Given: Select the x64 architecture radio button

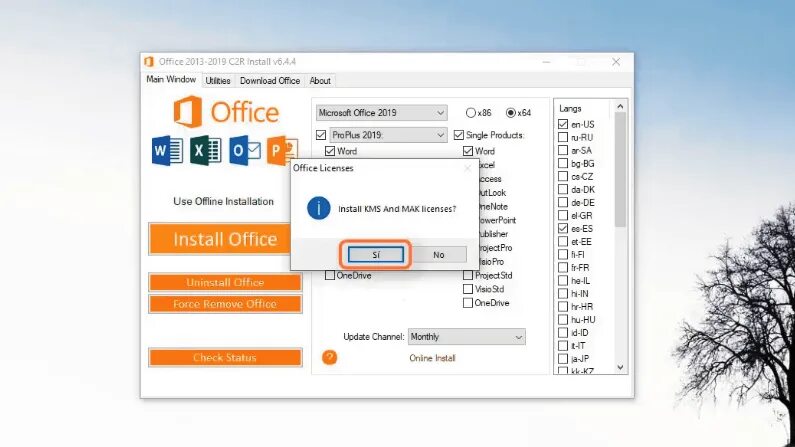Looking at the screenshot, I should tap(511, 113).
